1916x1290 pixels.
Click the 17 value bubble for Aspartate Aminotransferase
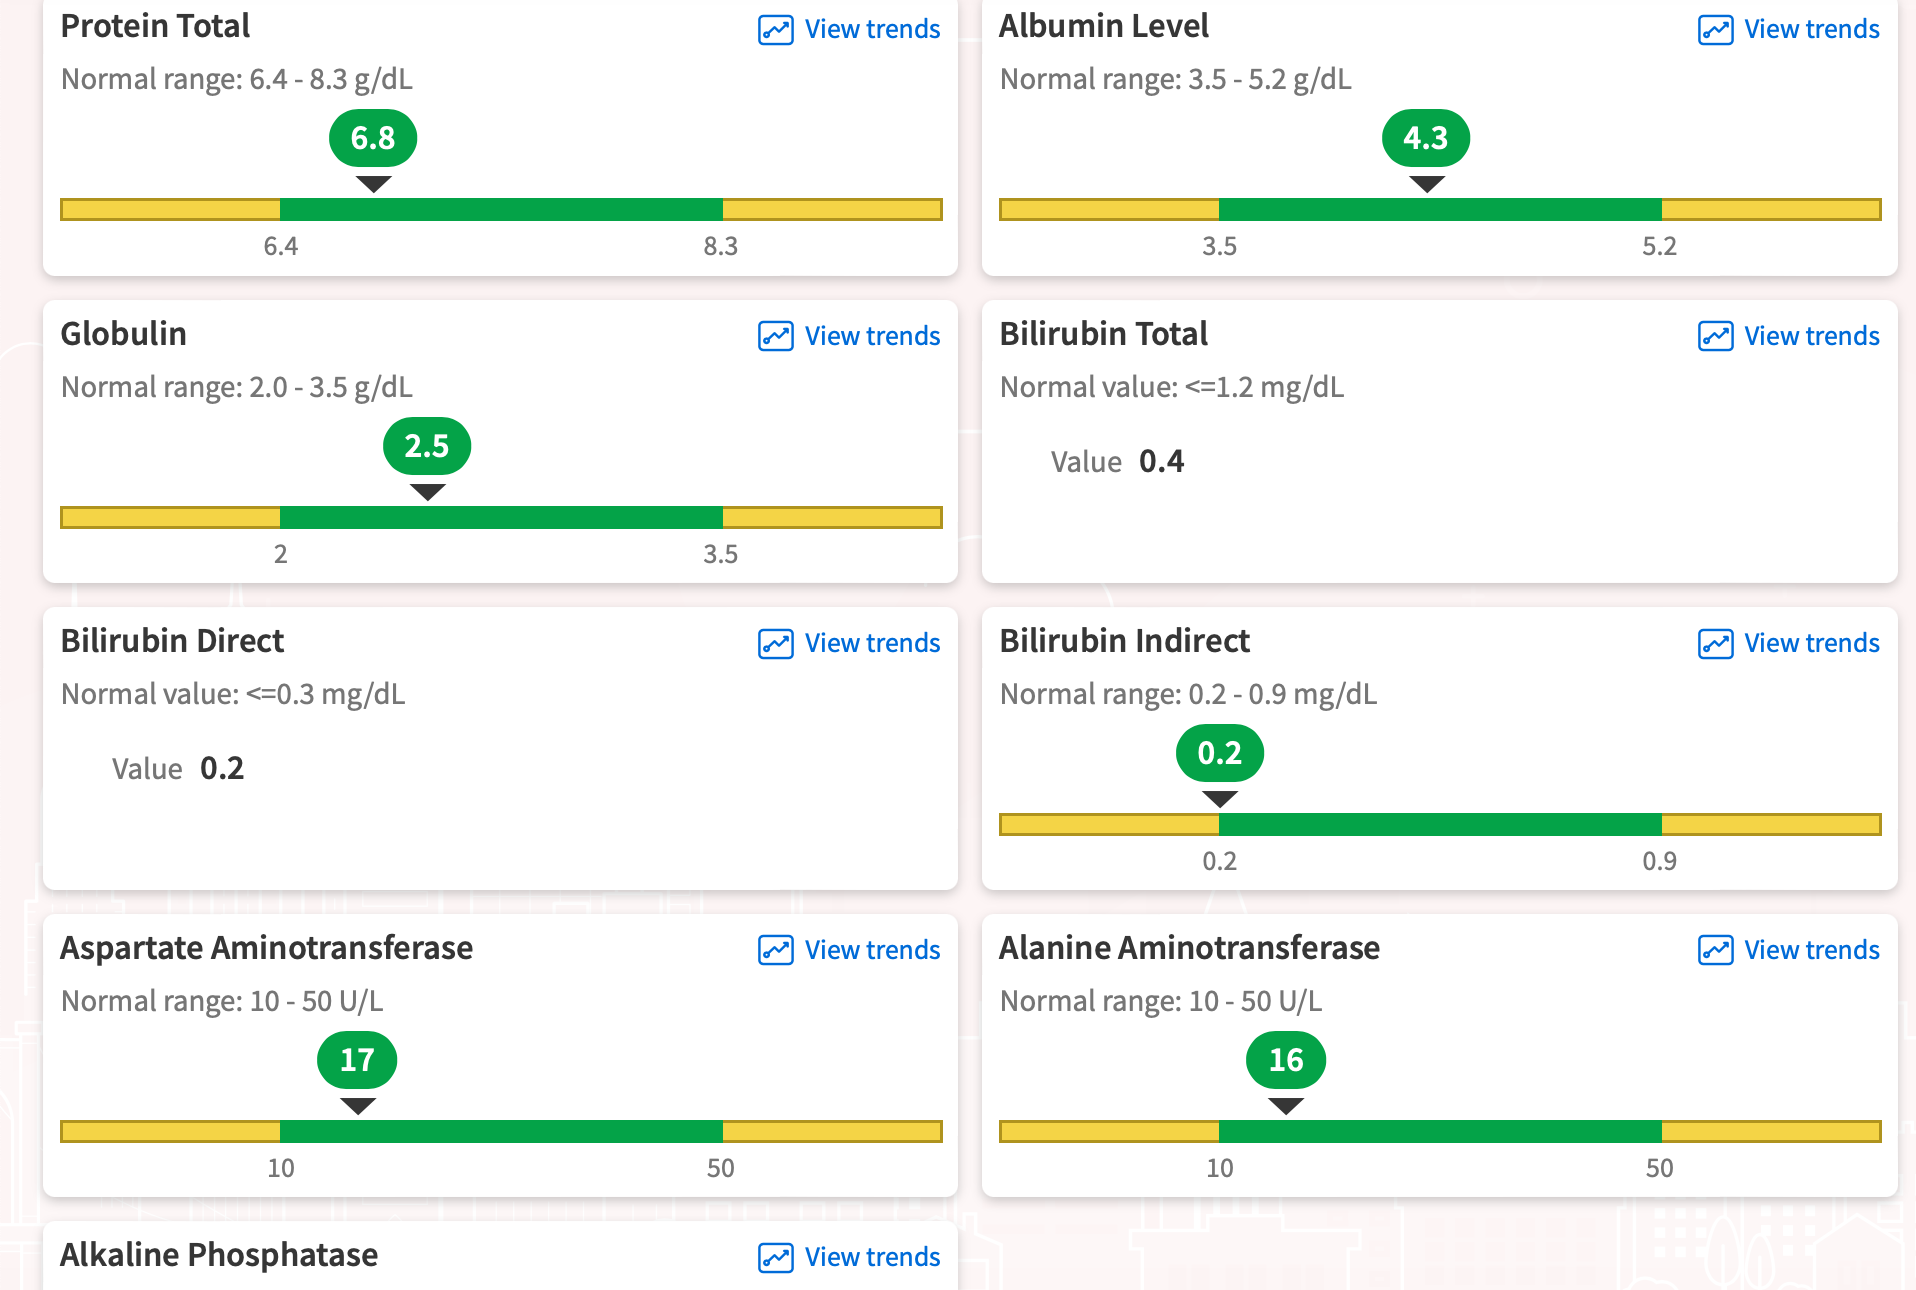click(357, 1060)
